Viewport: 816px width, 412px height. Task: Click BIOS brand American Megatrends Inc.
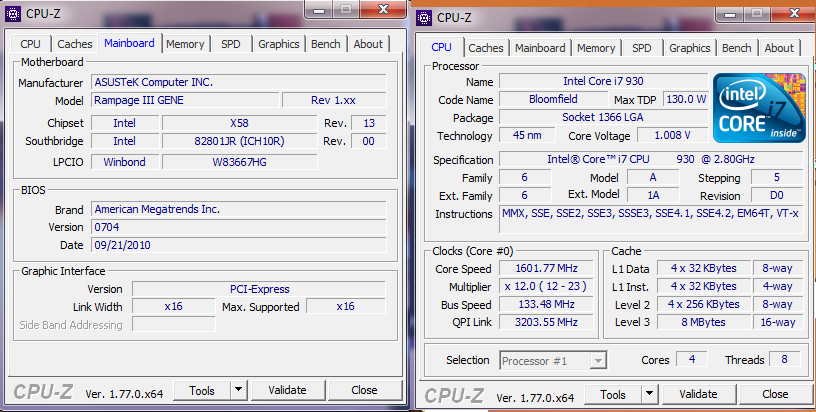239,209
